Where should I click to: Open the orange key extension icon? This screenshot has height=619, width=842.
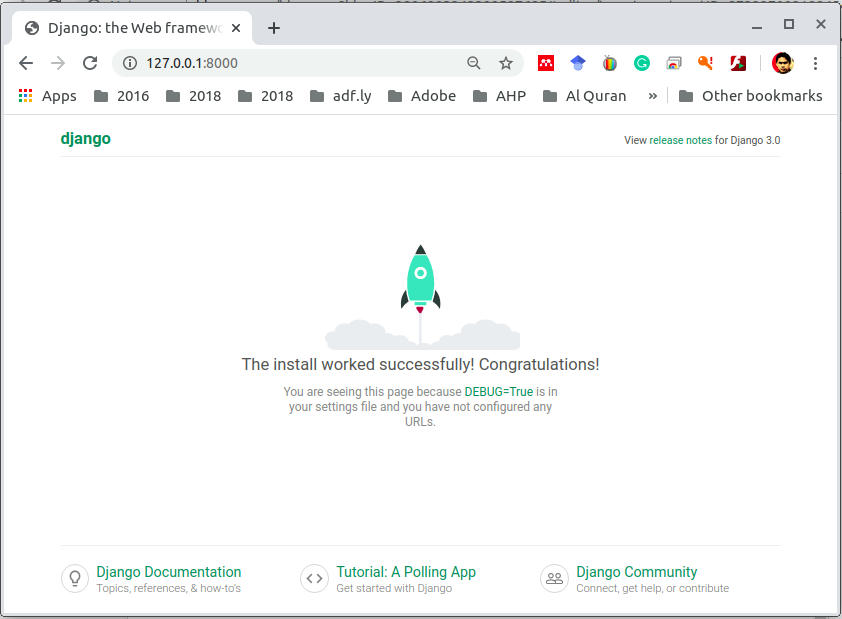click(x=706, y=63)
